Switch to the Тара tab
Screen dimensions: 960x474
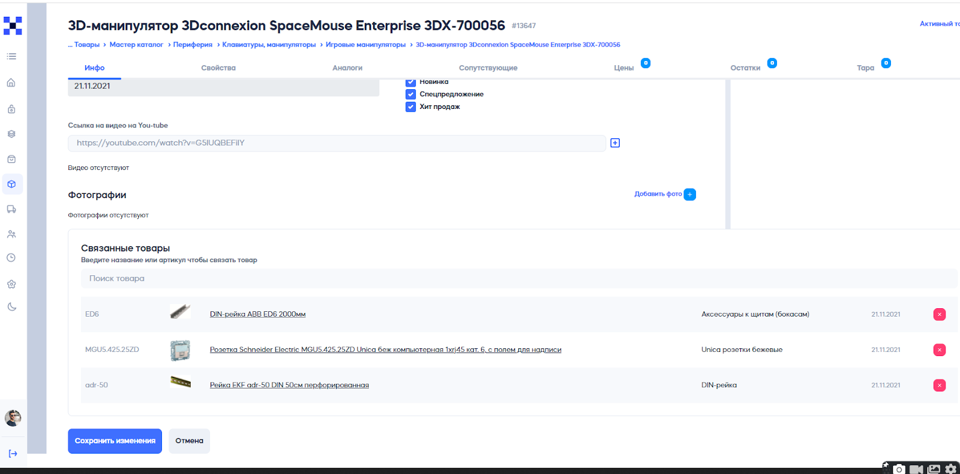(865, 68)
